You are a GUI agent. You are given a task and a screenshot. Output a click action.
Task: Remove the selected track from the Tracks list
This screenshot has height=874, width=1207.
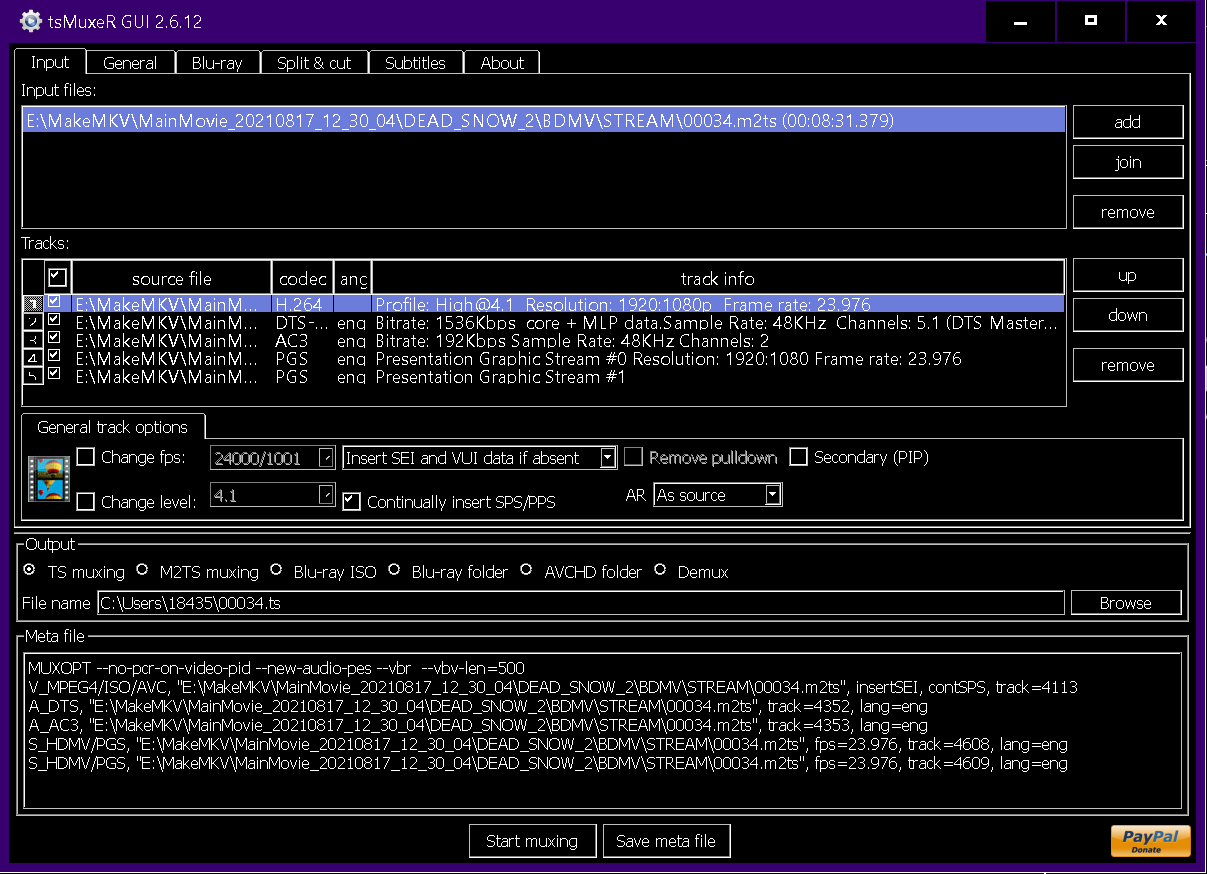tap(1128, 365)
